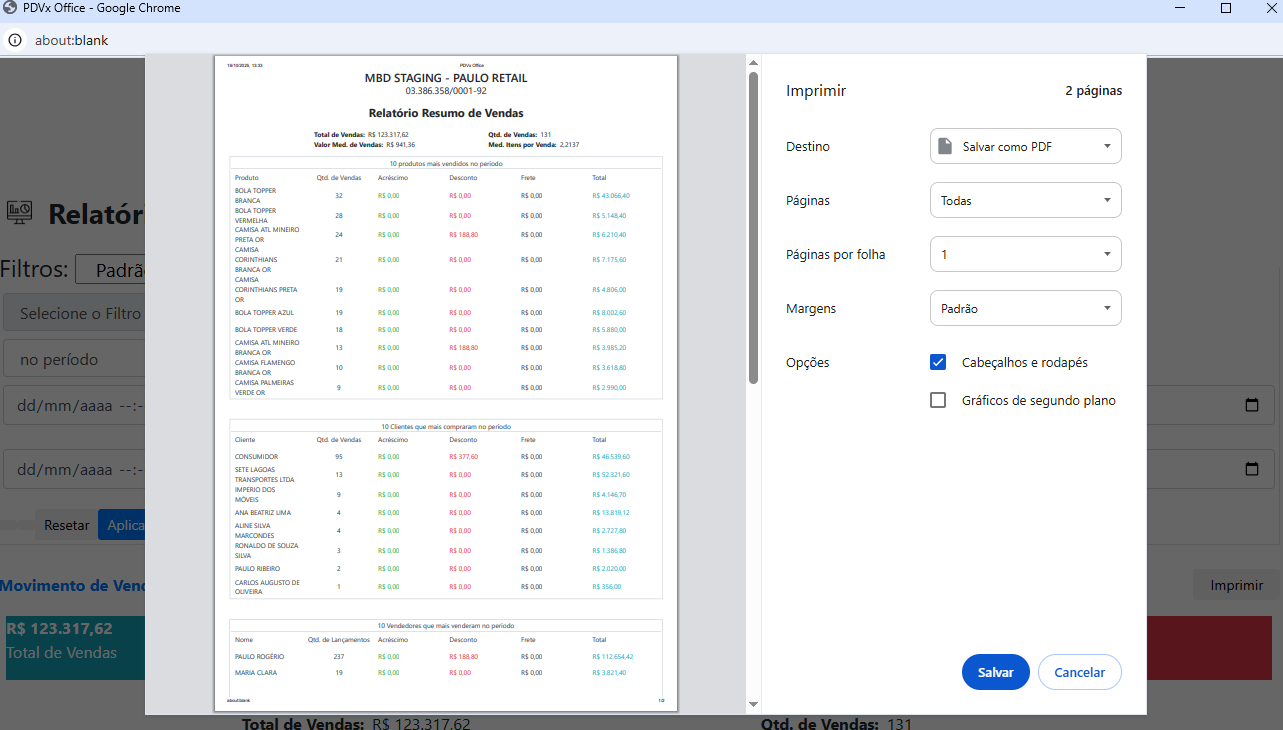Disable the Cabeçalhos e rodapés checkbox

click(x=938, y=363)
